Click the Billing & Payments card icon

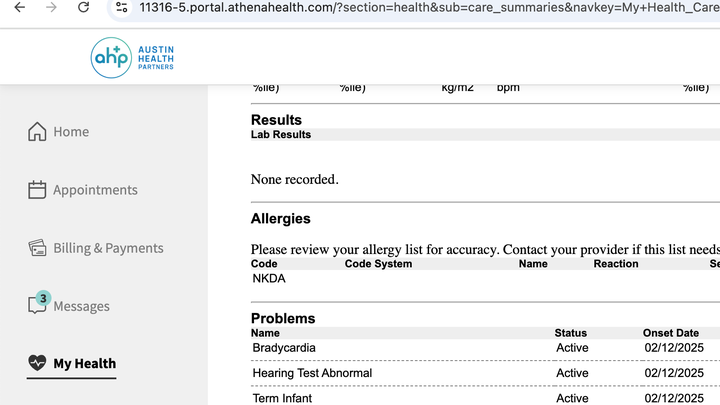37,248
